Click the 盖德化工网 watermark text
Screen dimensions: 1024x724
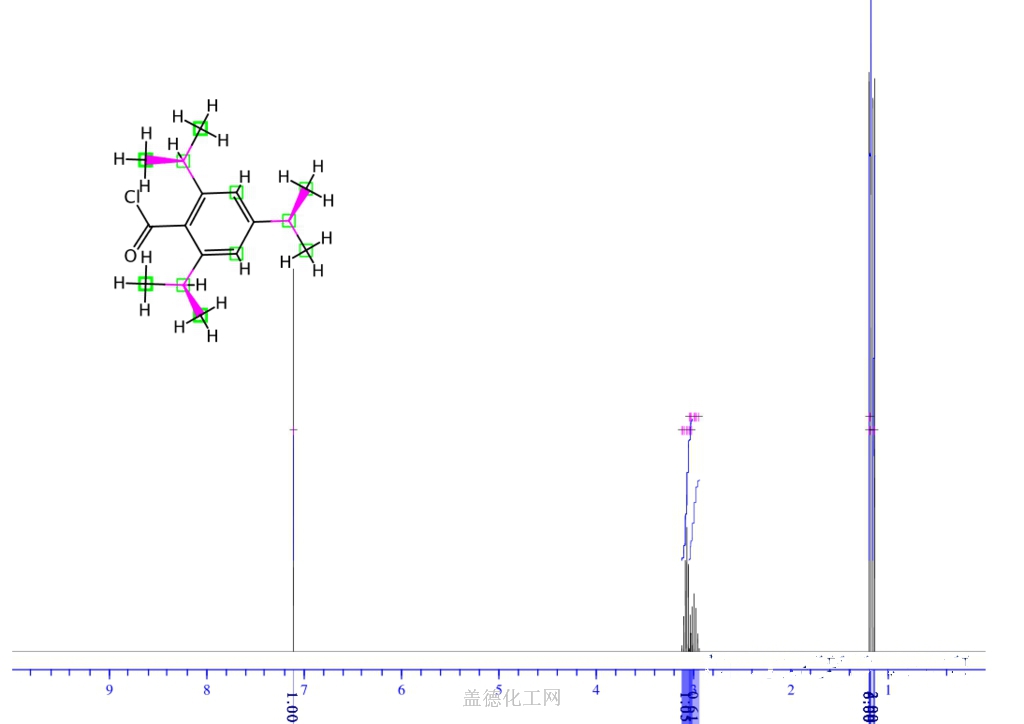[512, 698]
